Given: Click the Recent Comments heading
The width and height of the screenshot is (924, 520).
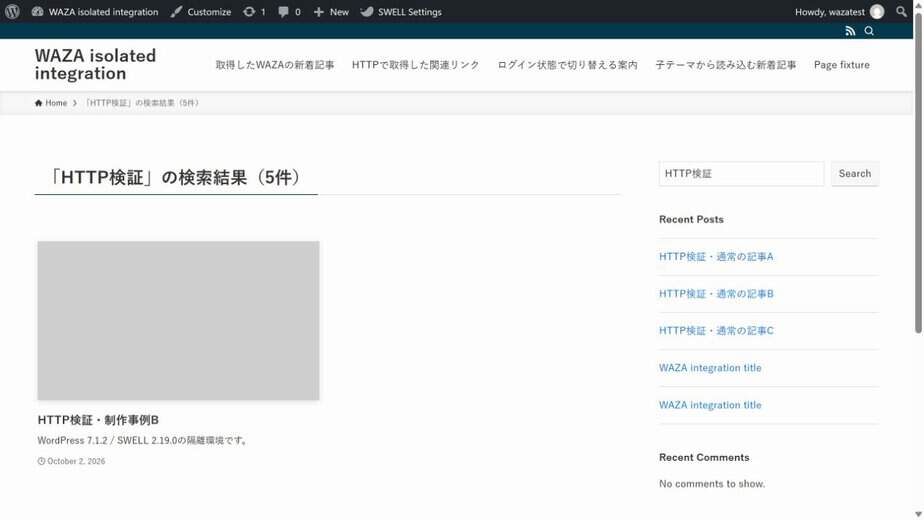Looking at the screenshot, I should click(704, 458).
